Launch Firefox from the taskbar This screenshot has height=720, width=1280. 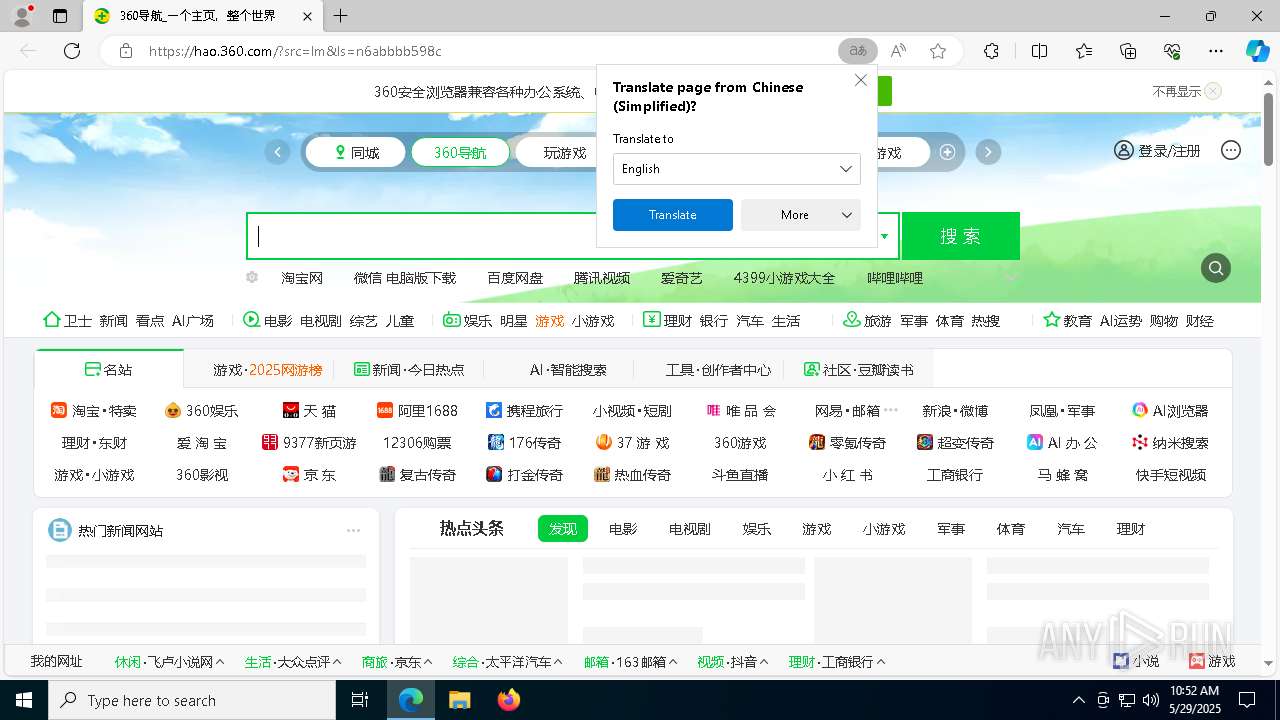(x=508, y=700)
